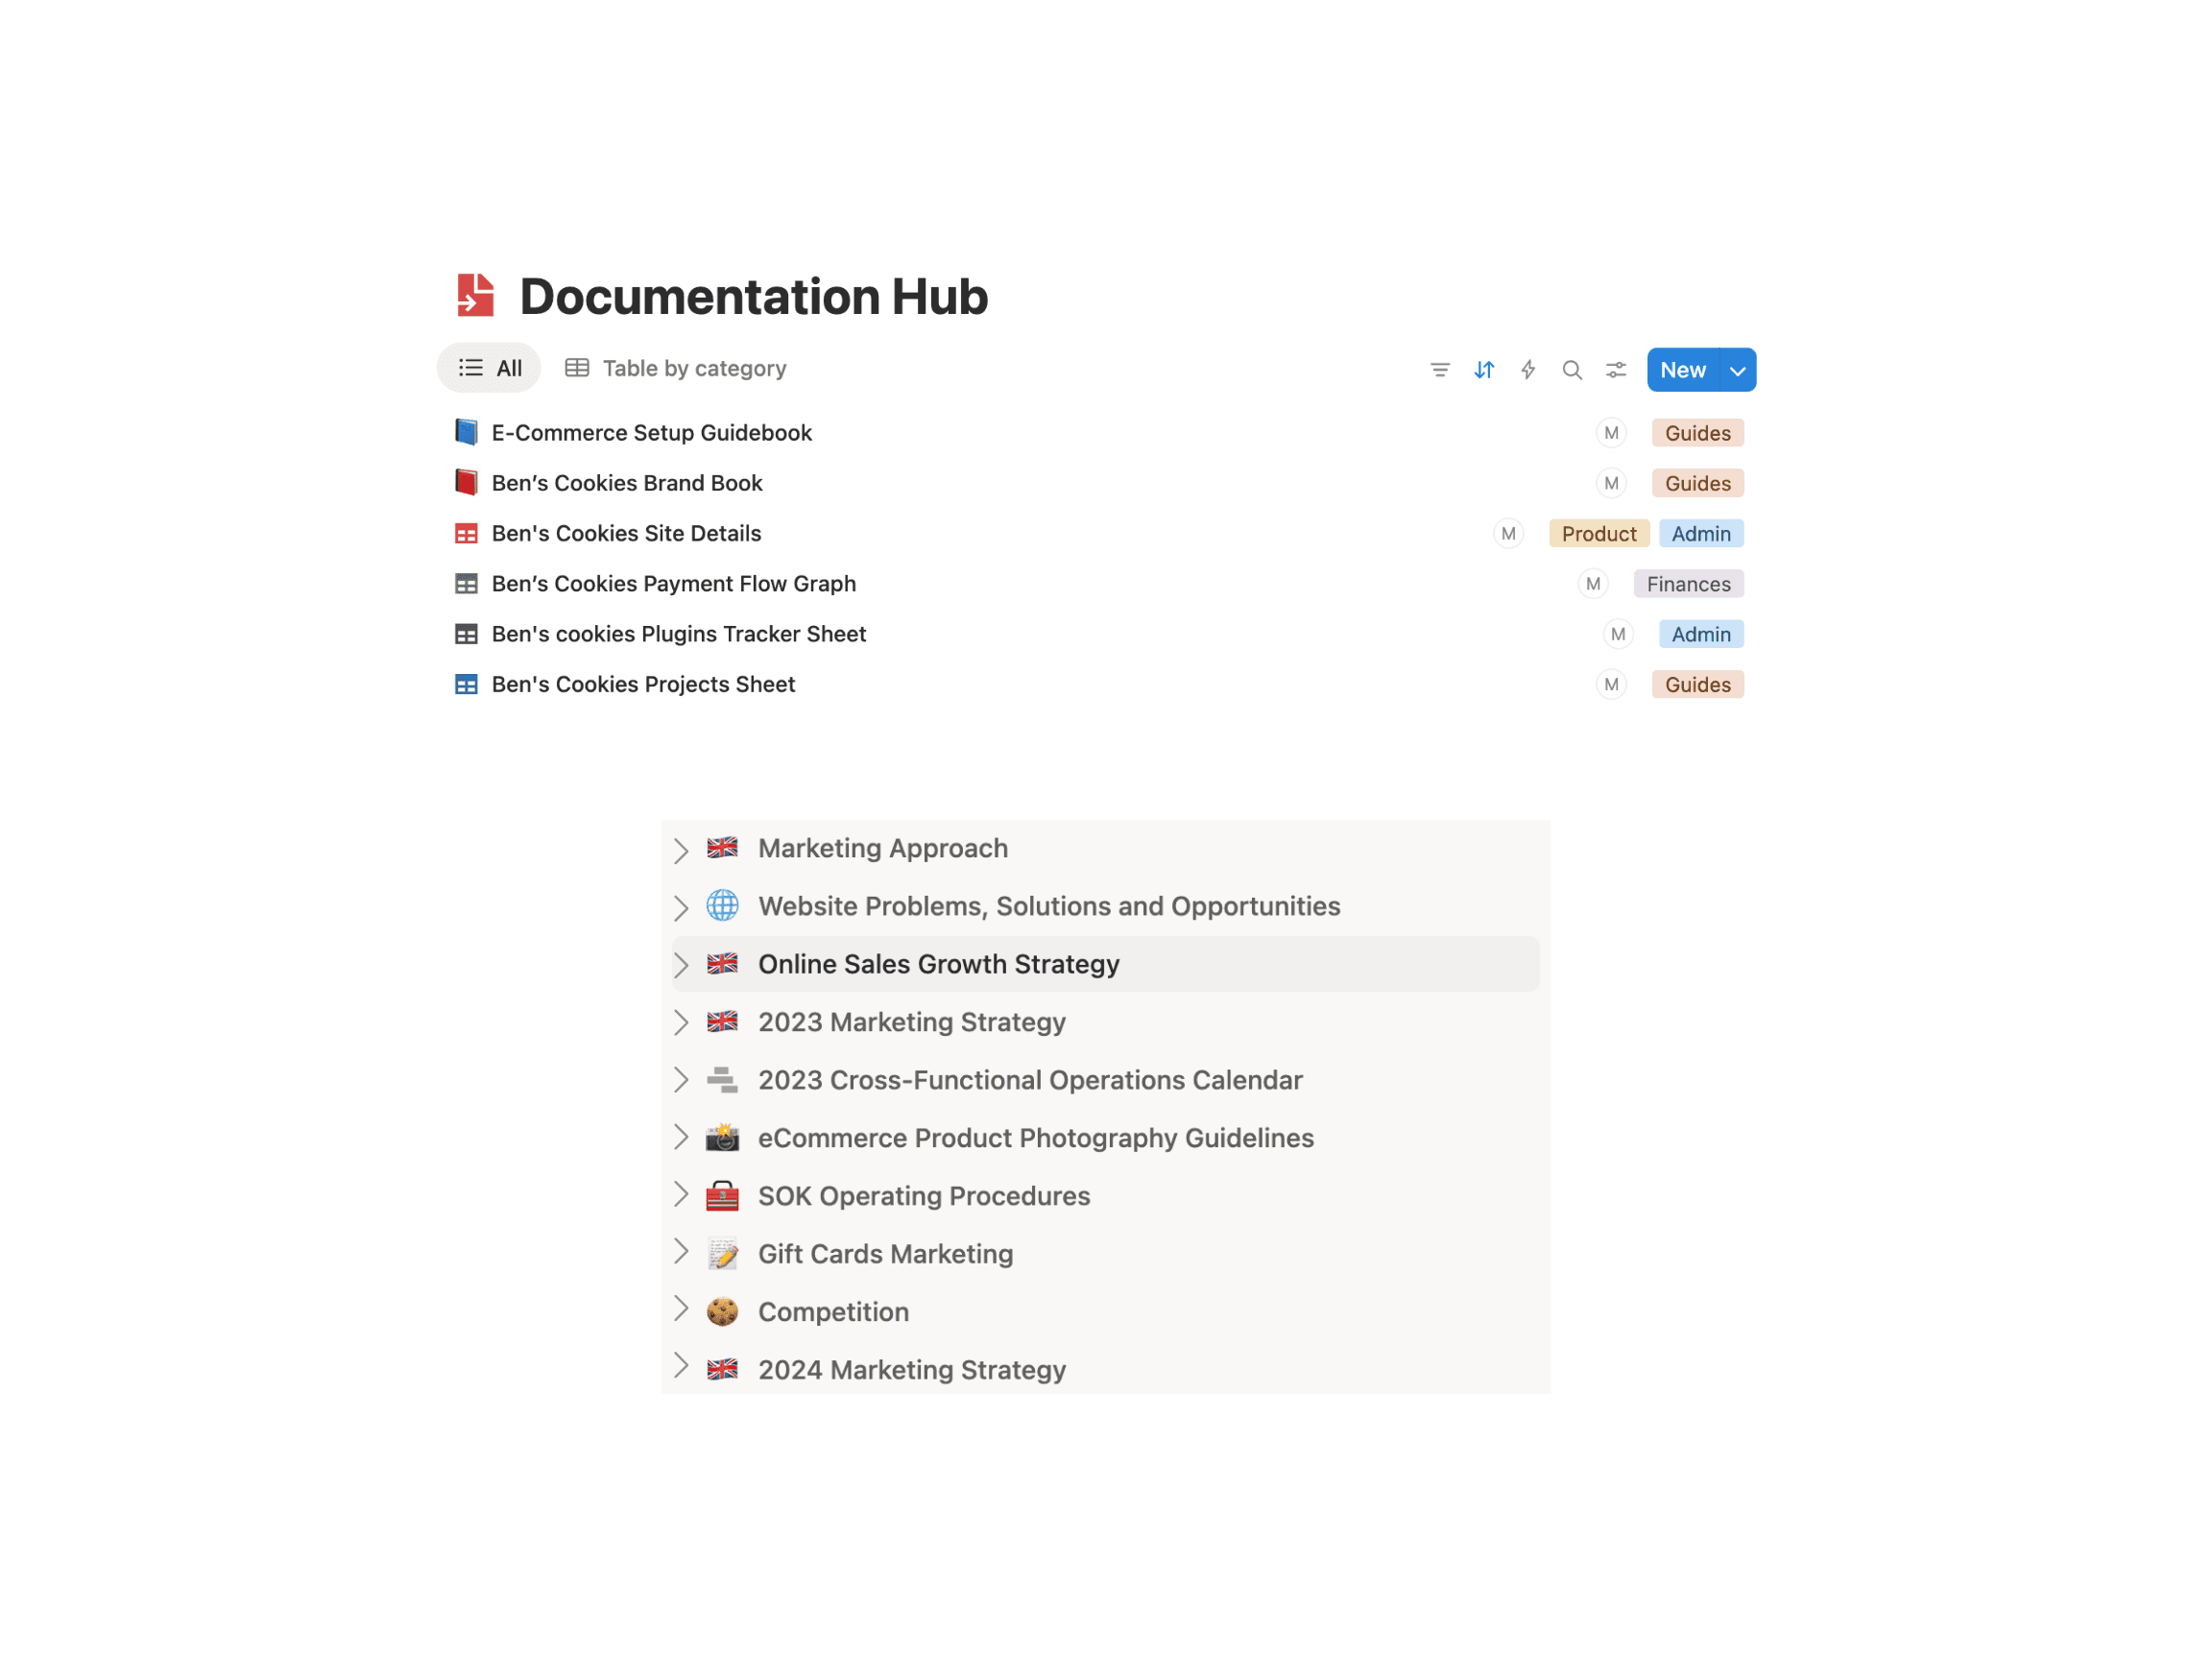Click the blue book icon beside E-Commerce Setup Guidebook

(466, 432)
